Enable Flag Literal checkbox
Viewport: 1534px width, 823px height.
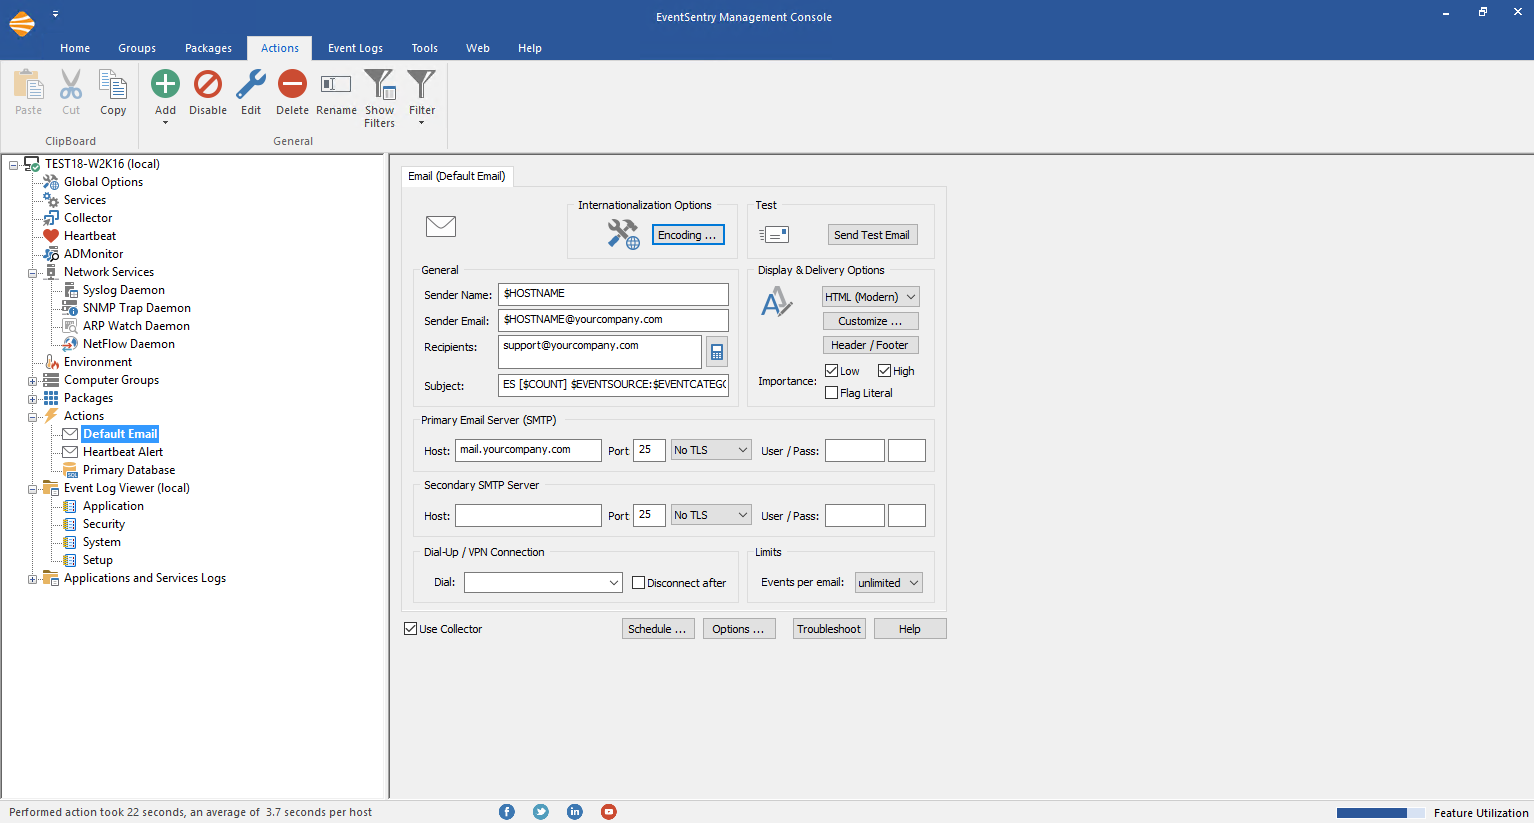pyautogui.click(x=831, y=393)
